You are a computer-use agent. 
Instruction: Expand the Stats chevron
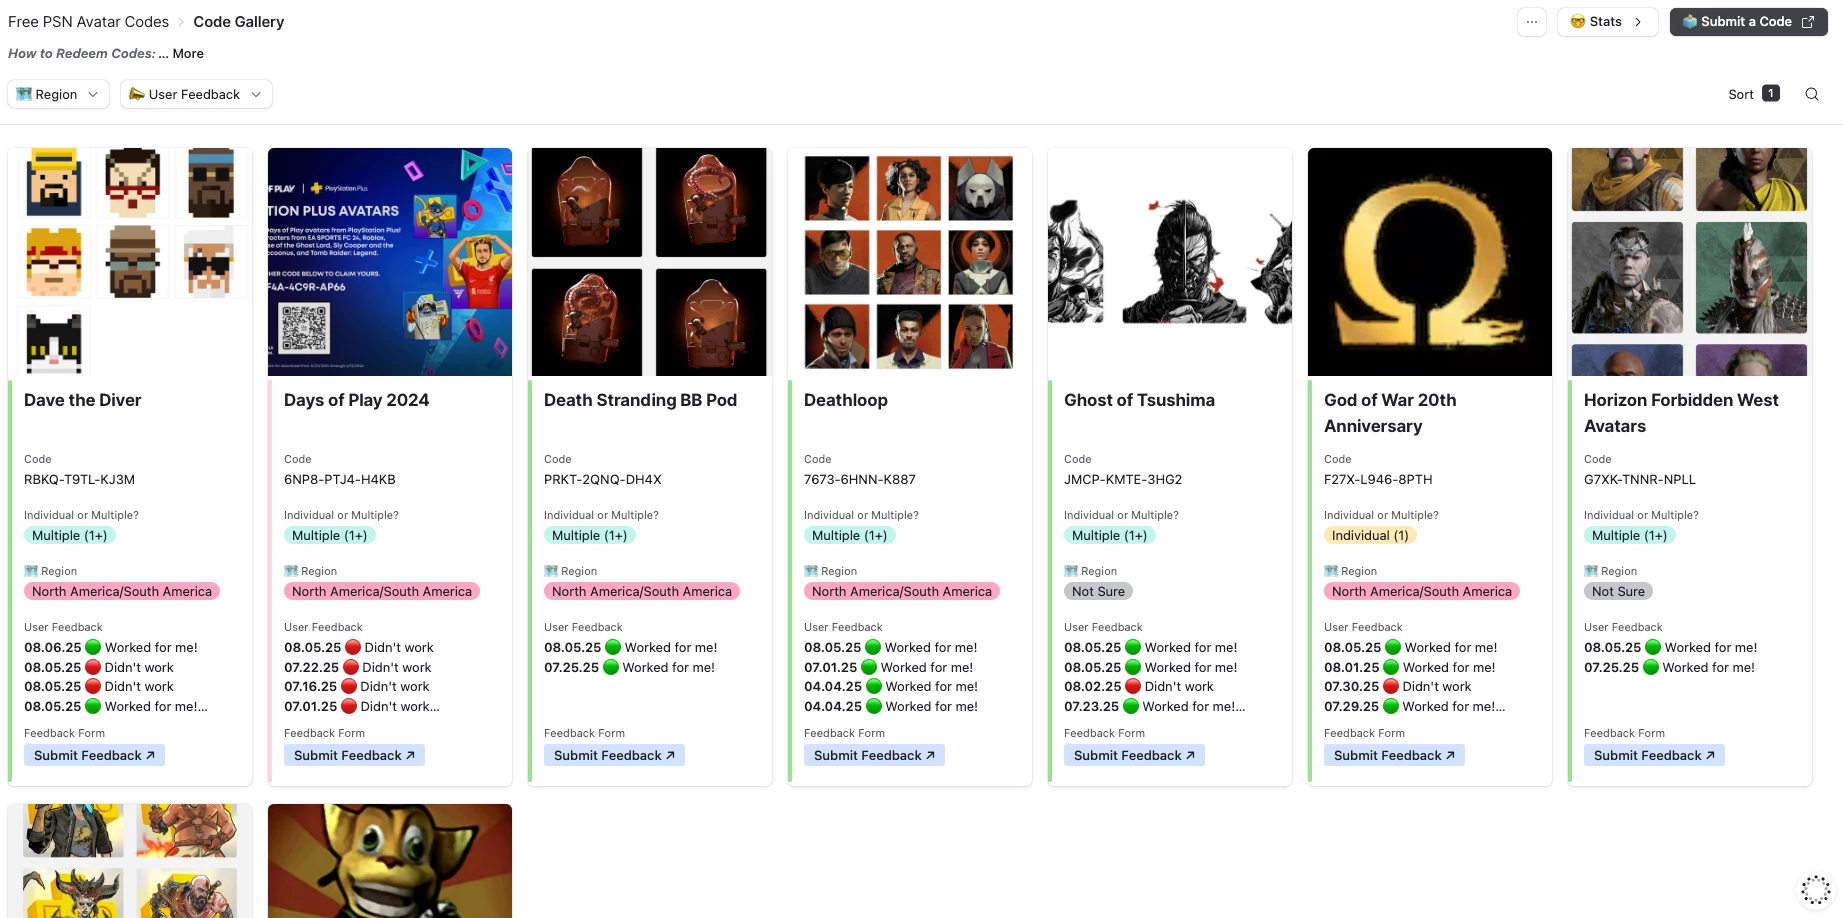coord(1638,22)
